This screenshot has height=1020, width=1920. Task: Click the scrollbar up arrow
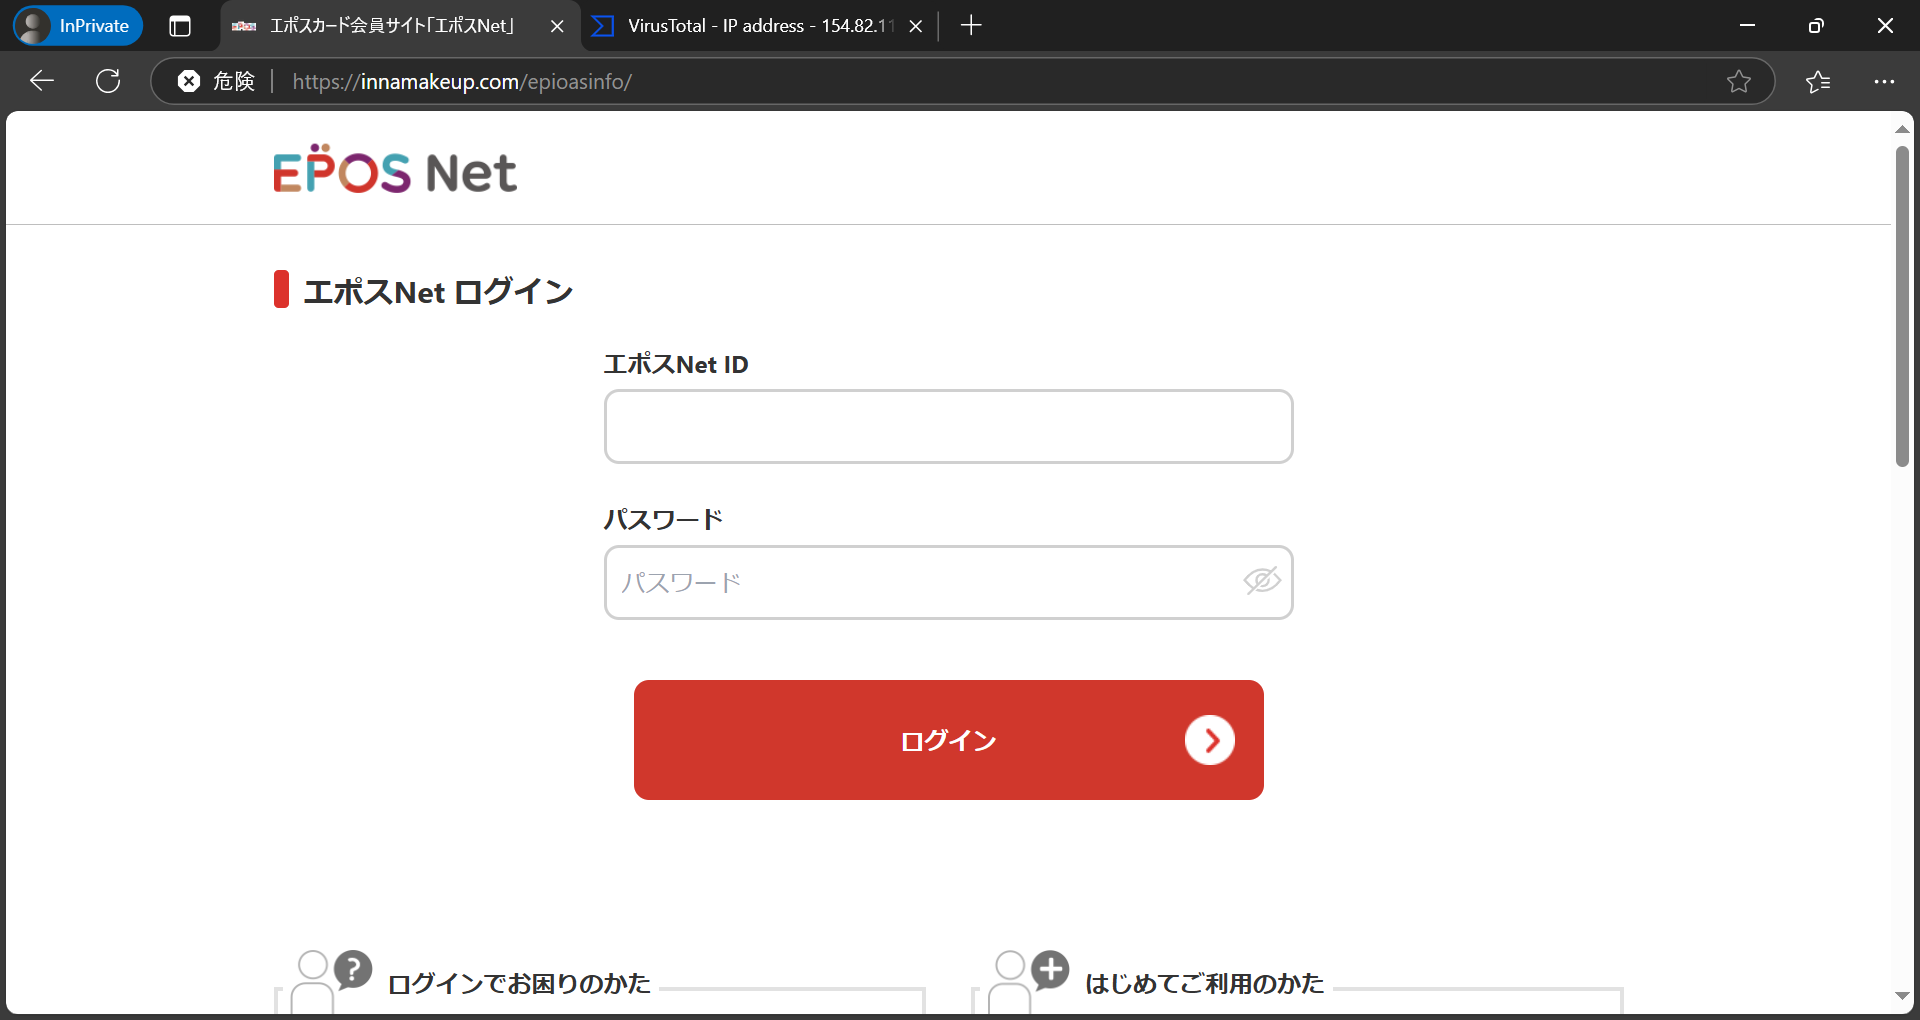(1902, 129)
